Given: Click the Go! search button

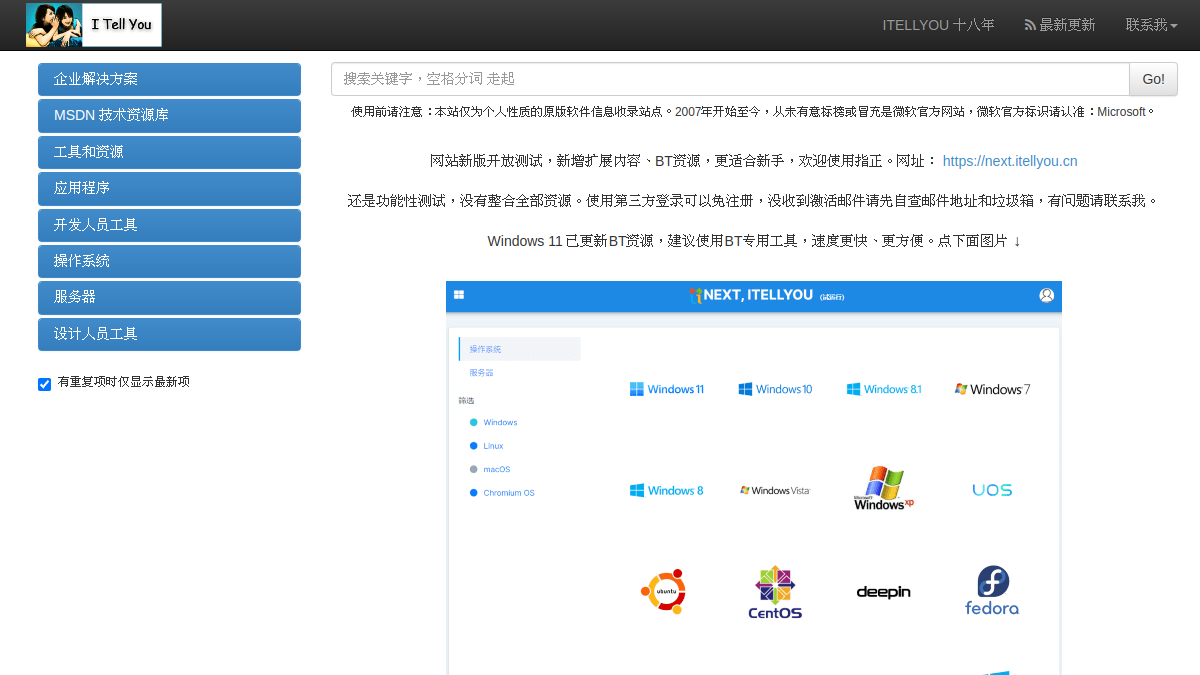Looking at the screenshot, I should (1153, 79).
